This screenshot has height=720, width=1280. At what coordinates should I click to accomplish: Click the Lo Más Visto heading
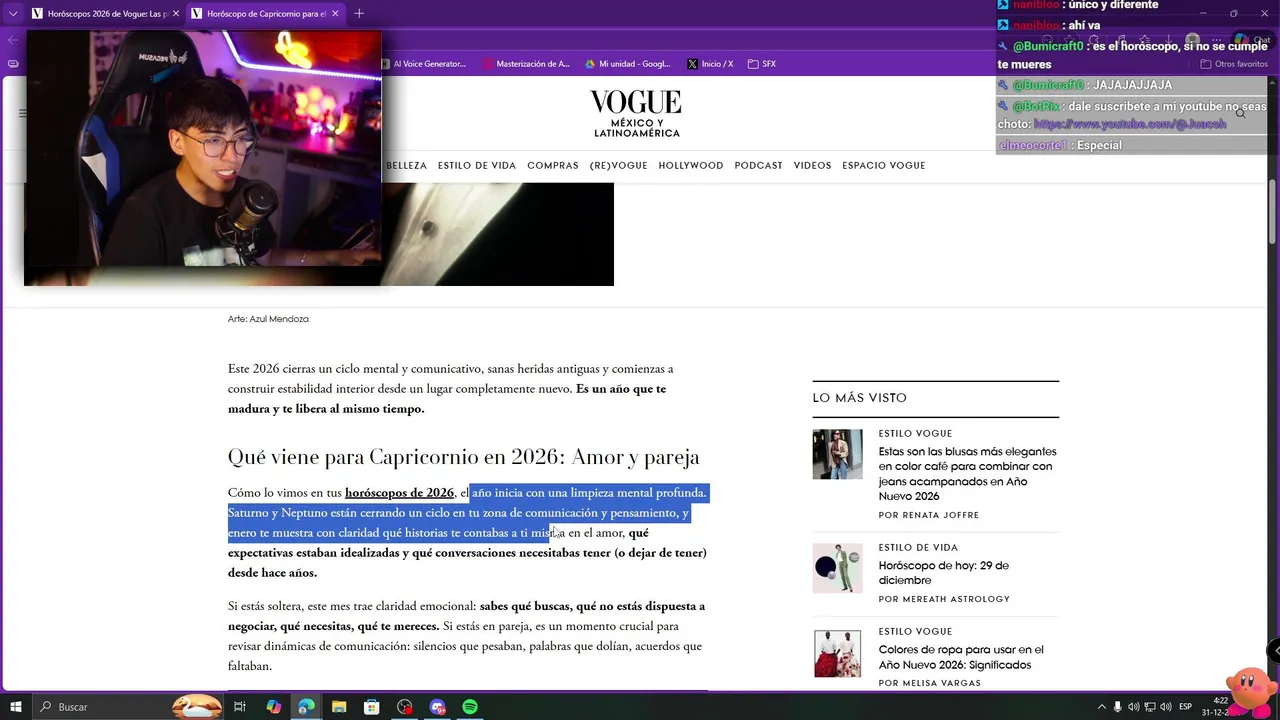coord(859,398)
